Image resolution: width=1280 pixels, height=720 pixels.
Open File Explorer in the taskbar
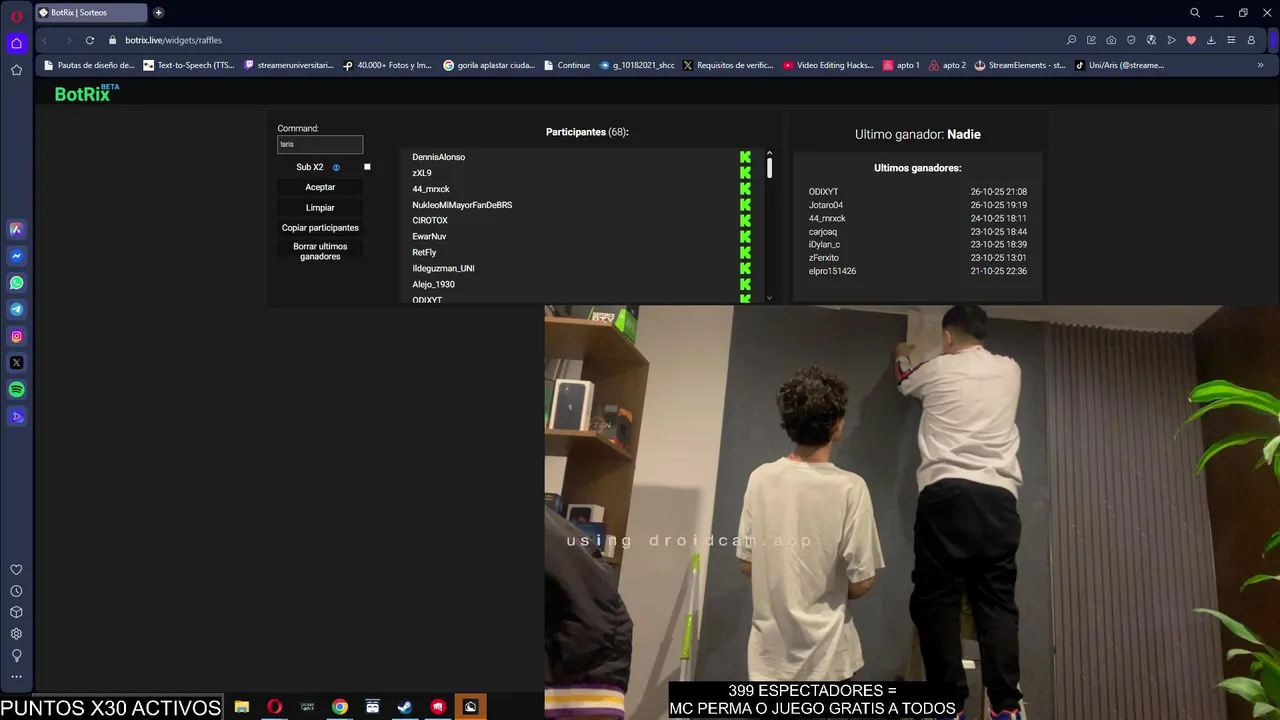(x=242, y=707)
